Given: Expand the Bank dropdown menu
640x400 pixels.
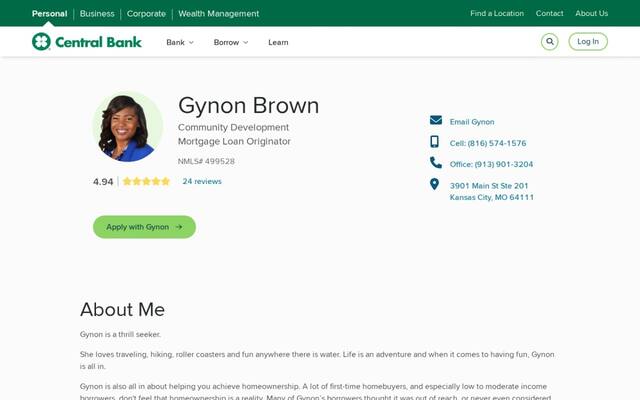Looking at the screenshot, I should click(x=180, y=42).
